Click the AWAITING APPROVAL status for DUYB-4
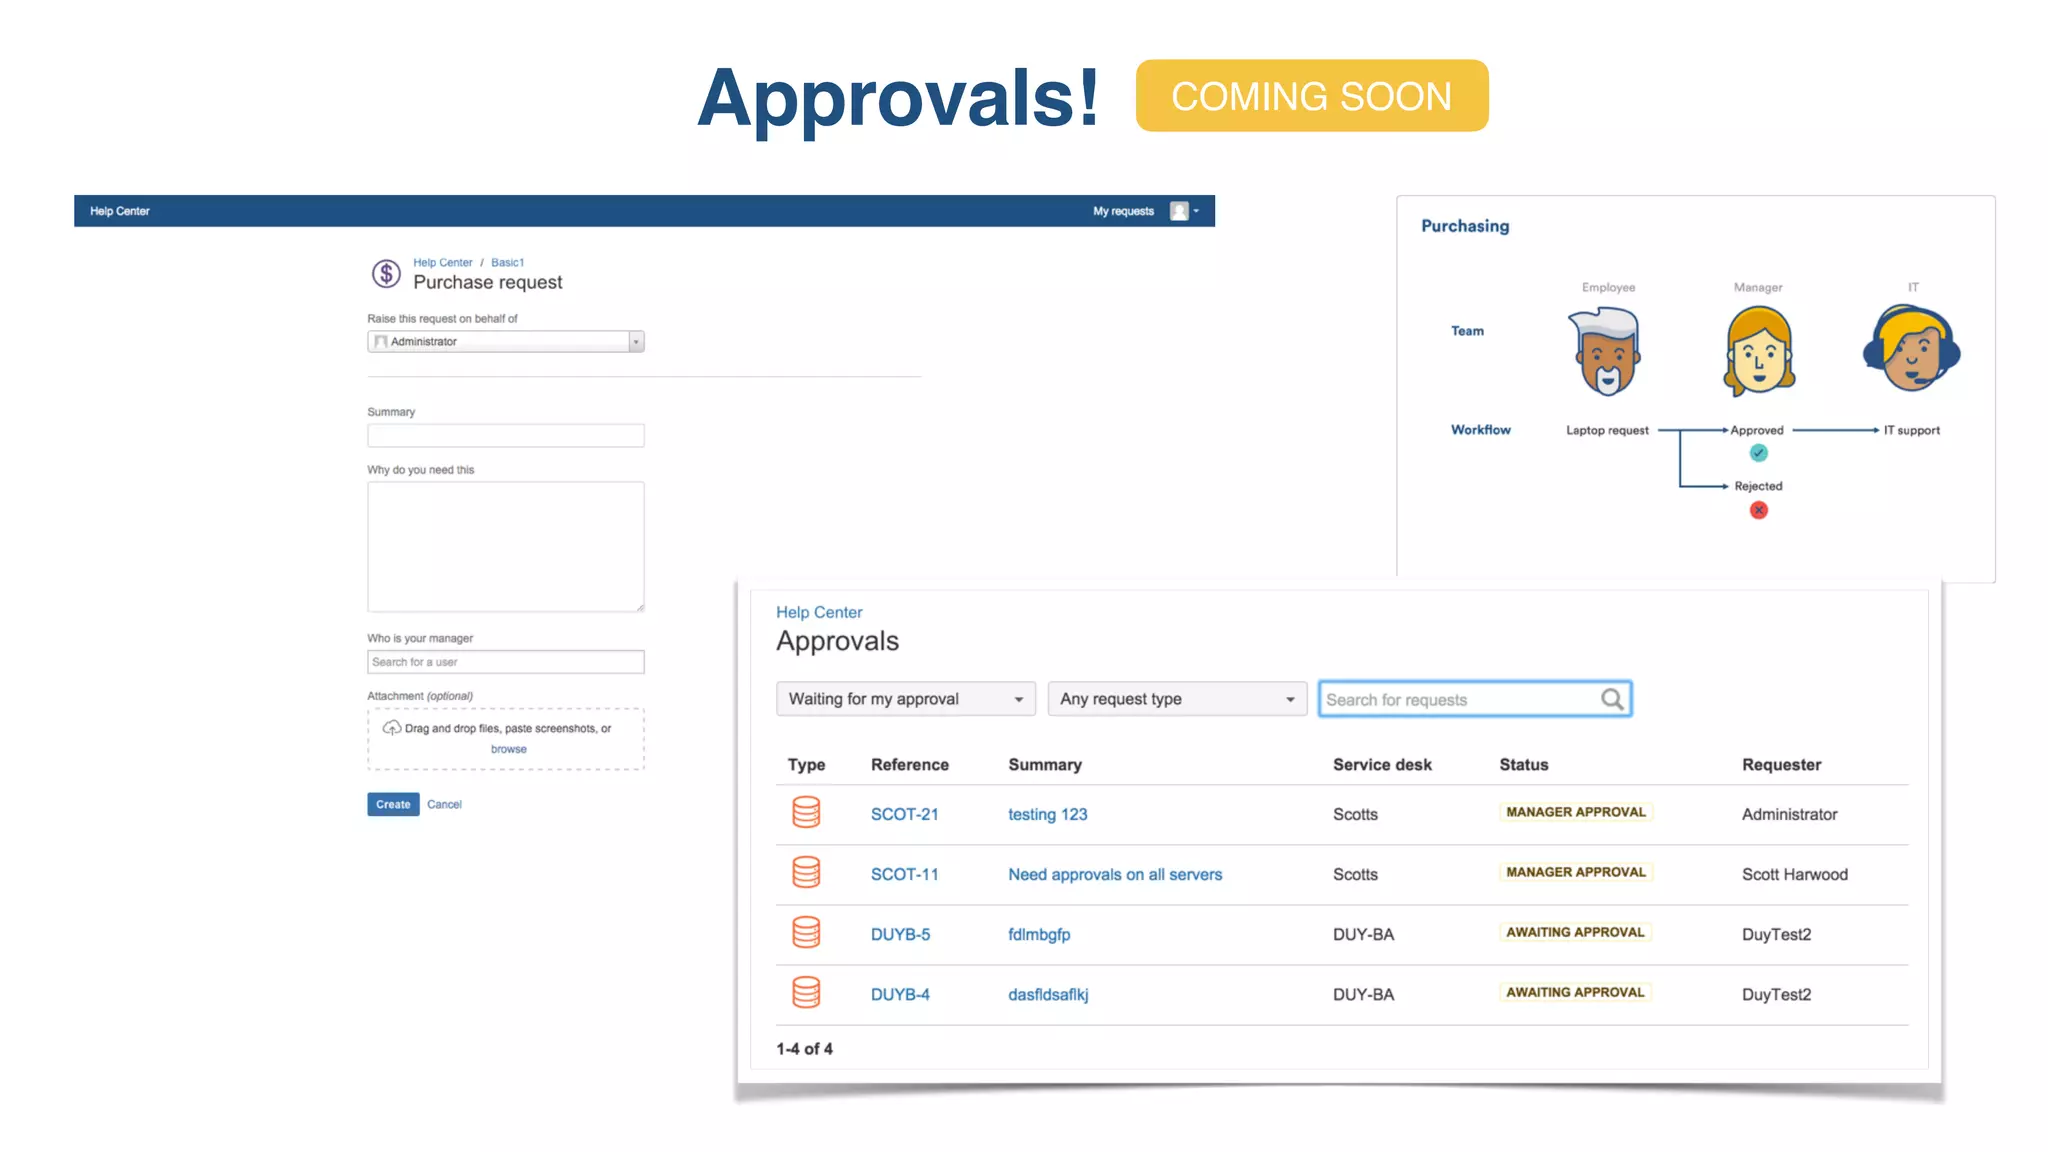Viewport: 2048px width, 1152px height. coord(1575,992)
